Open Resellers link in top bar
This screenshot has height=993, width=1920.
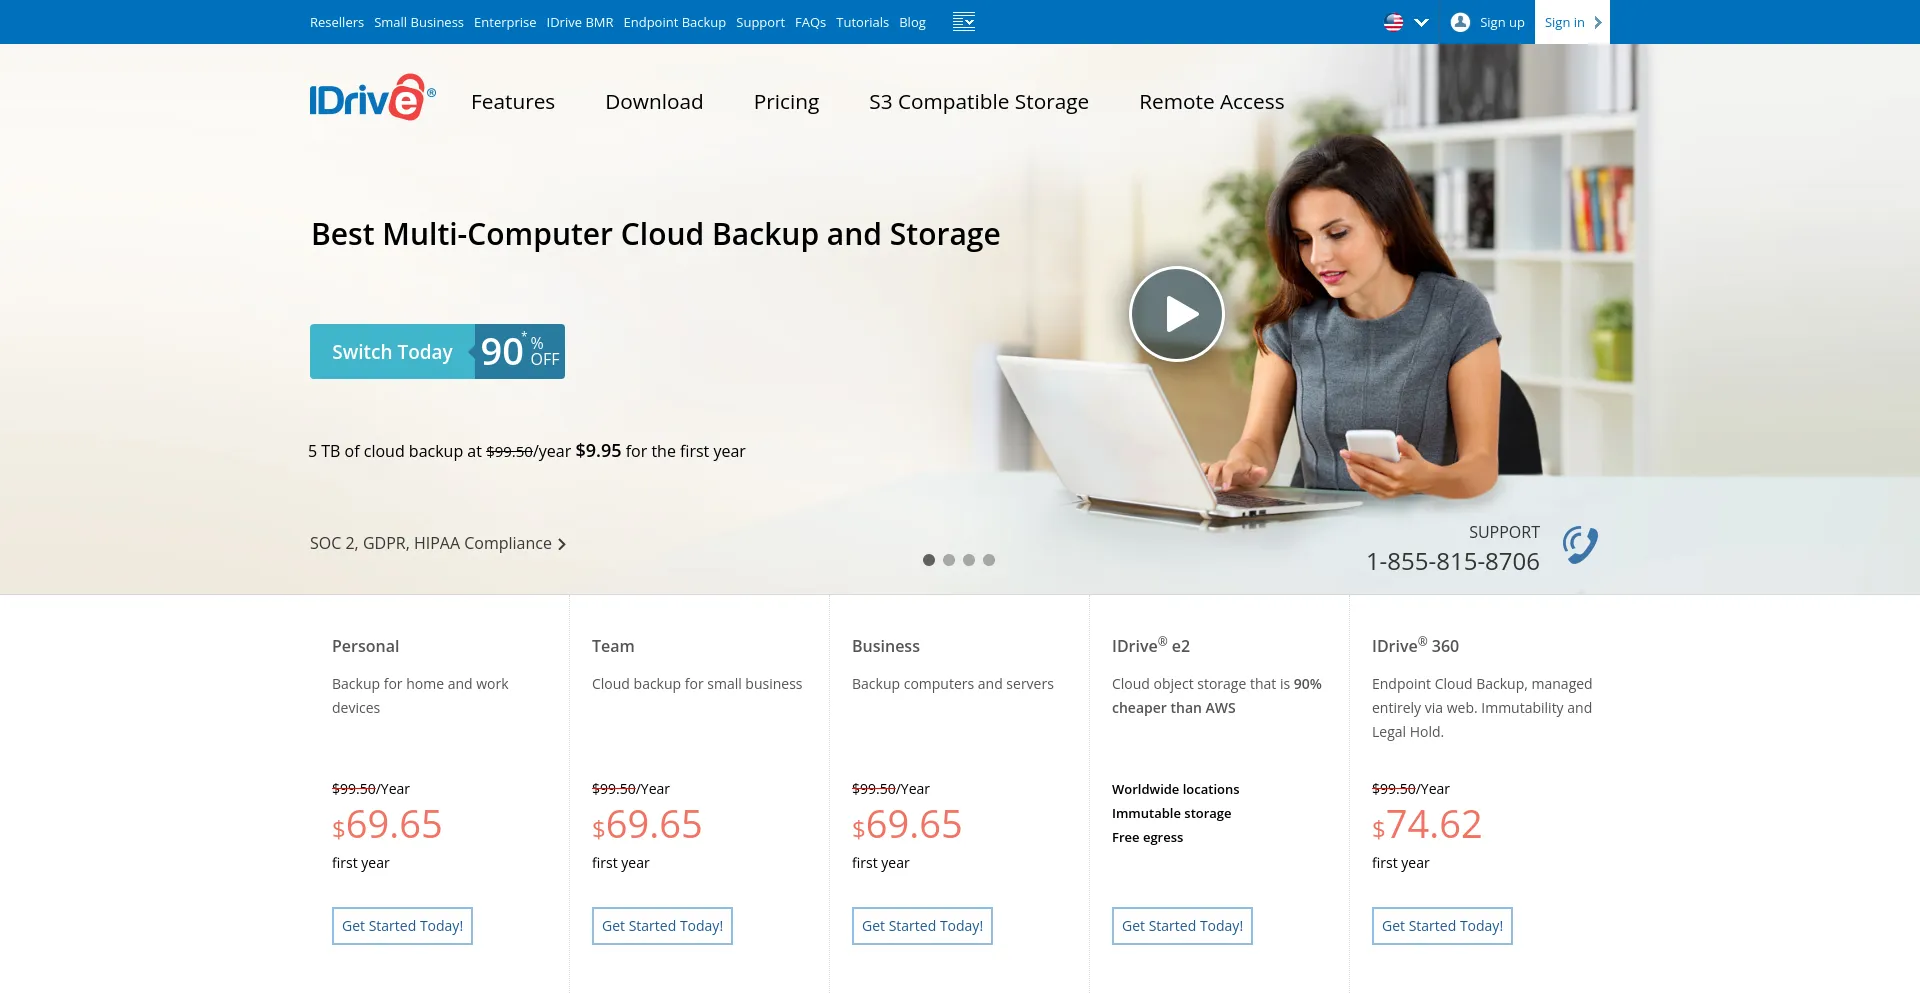(337, 22)
